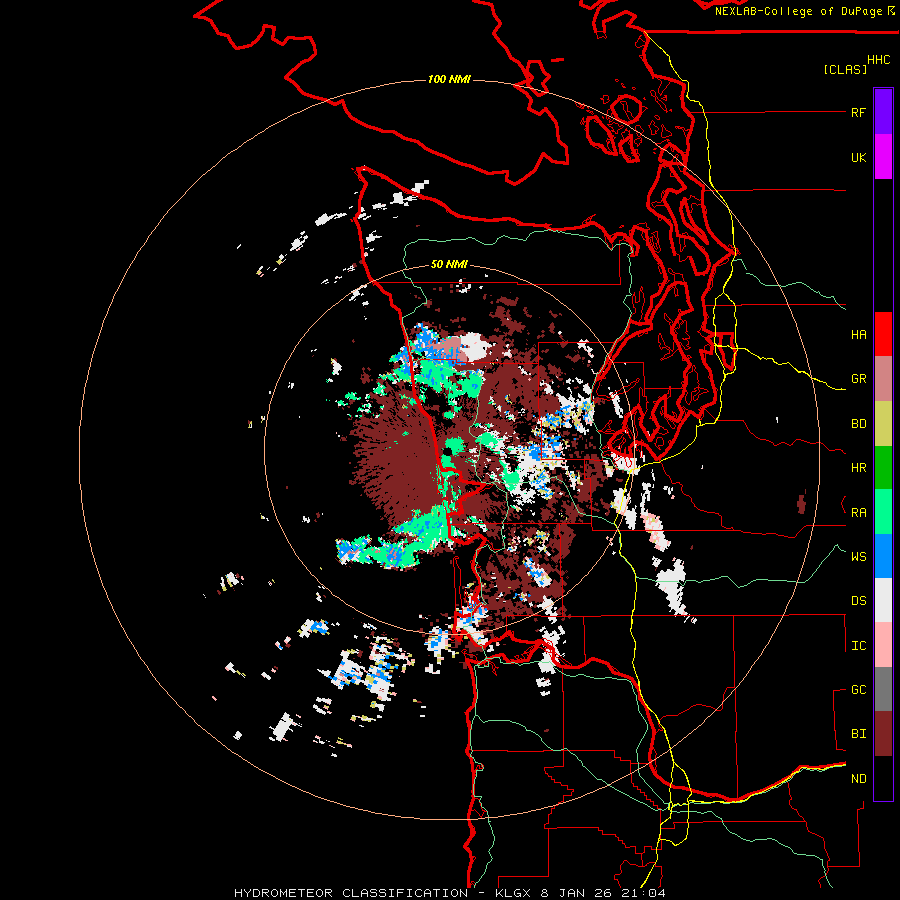Viewport: 900px width, 900px height.
Task: Click the 21:04 timestamp
Action: pyautogui.click(x=642, y=893)
